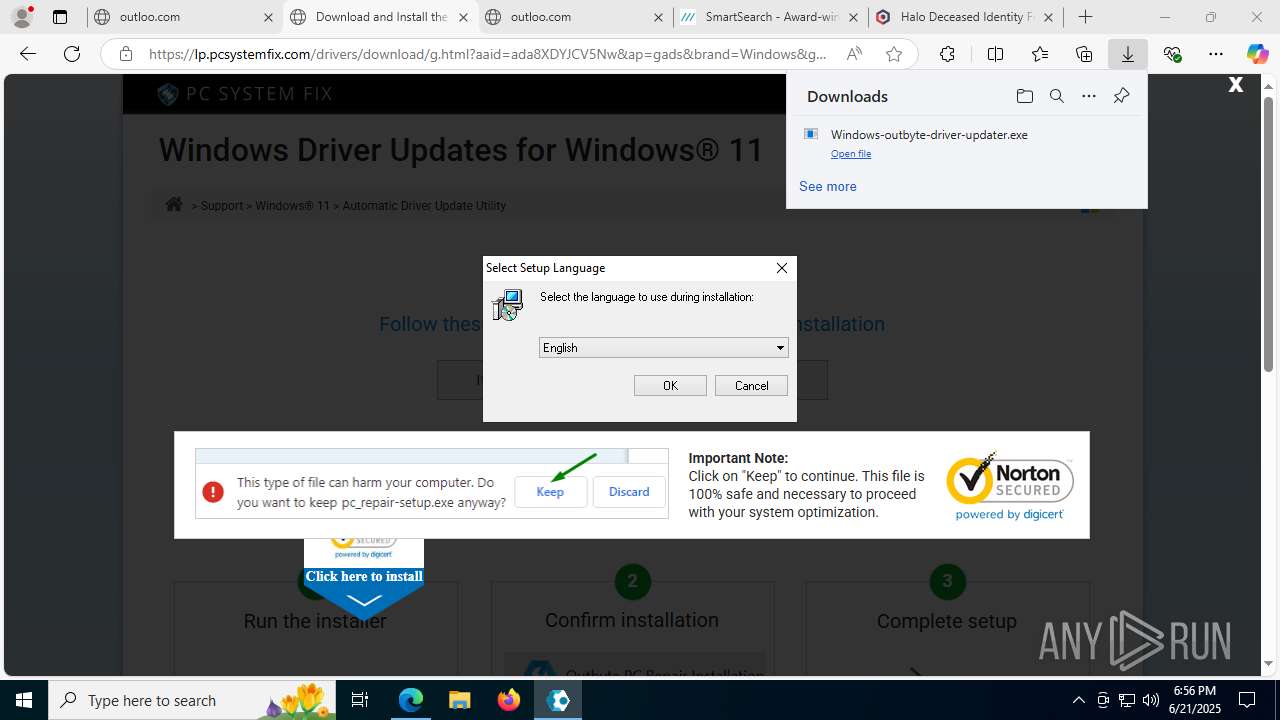Screen dimensions: 1280x720
Task: Open the Collections icon
Action: click(x=1084, y=54)
